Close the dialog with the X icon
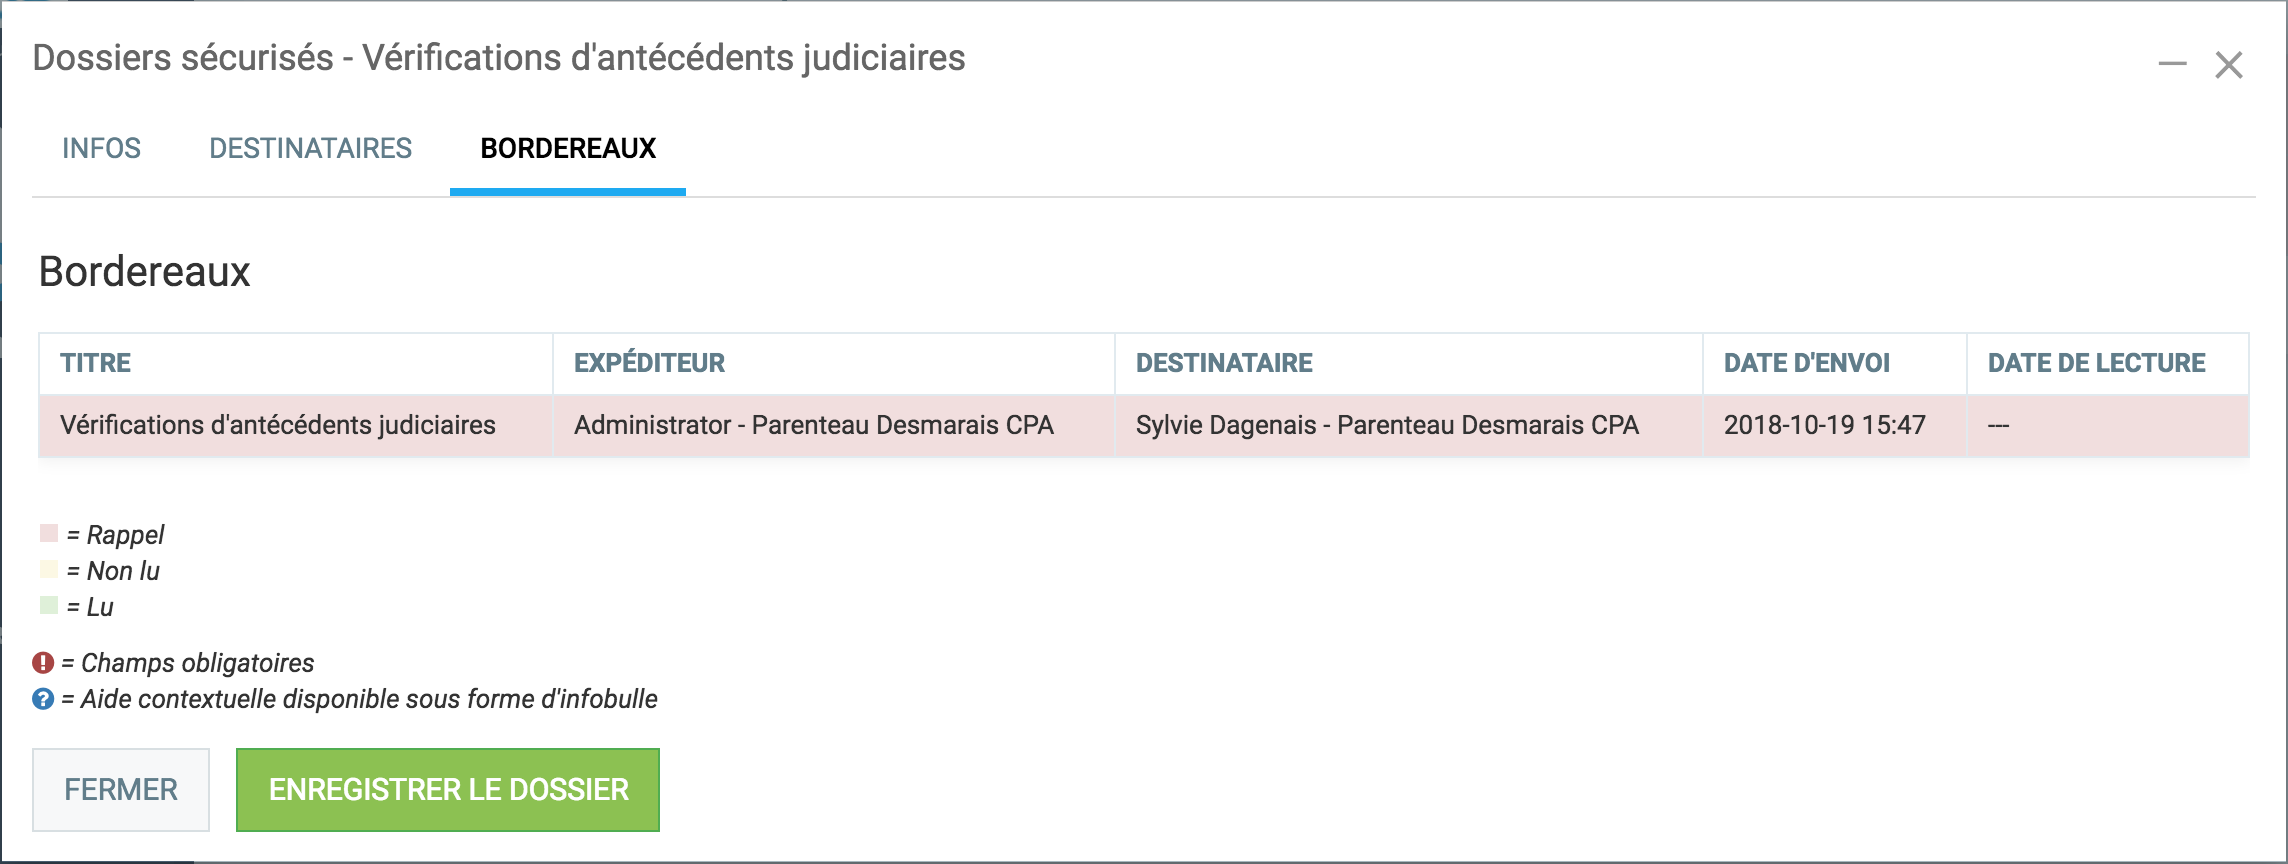Screen dimensions: 2288x864 pyautogui.click(x=2229, y=65)
